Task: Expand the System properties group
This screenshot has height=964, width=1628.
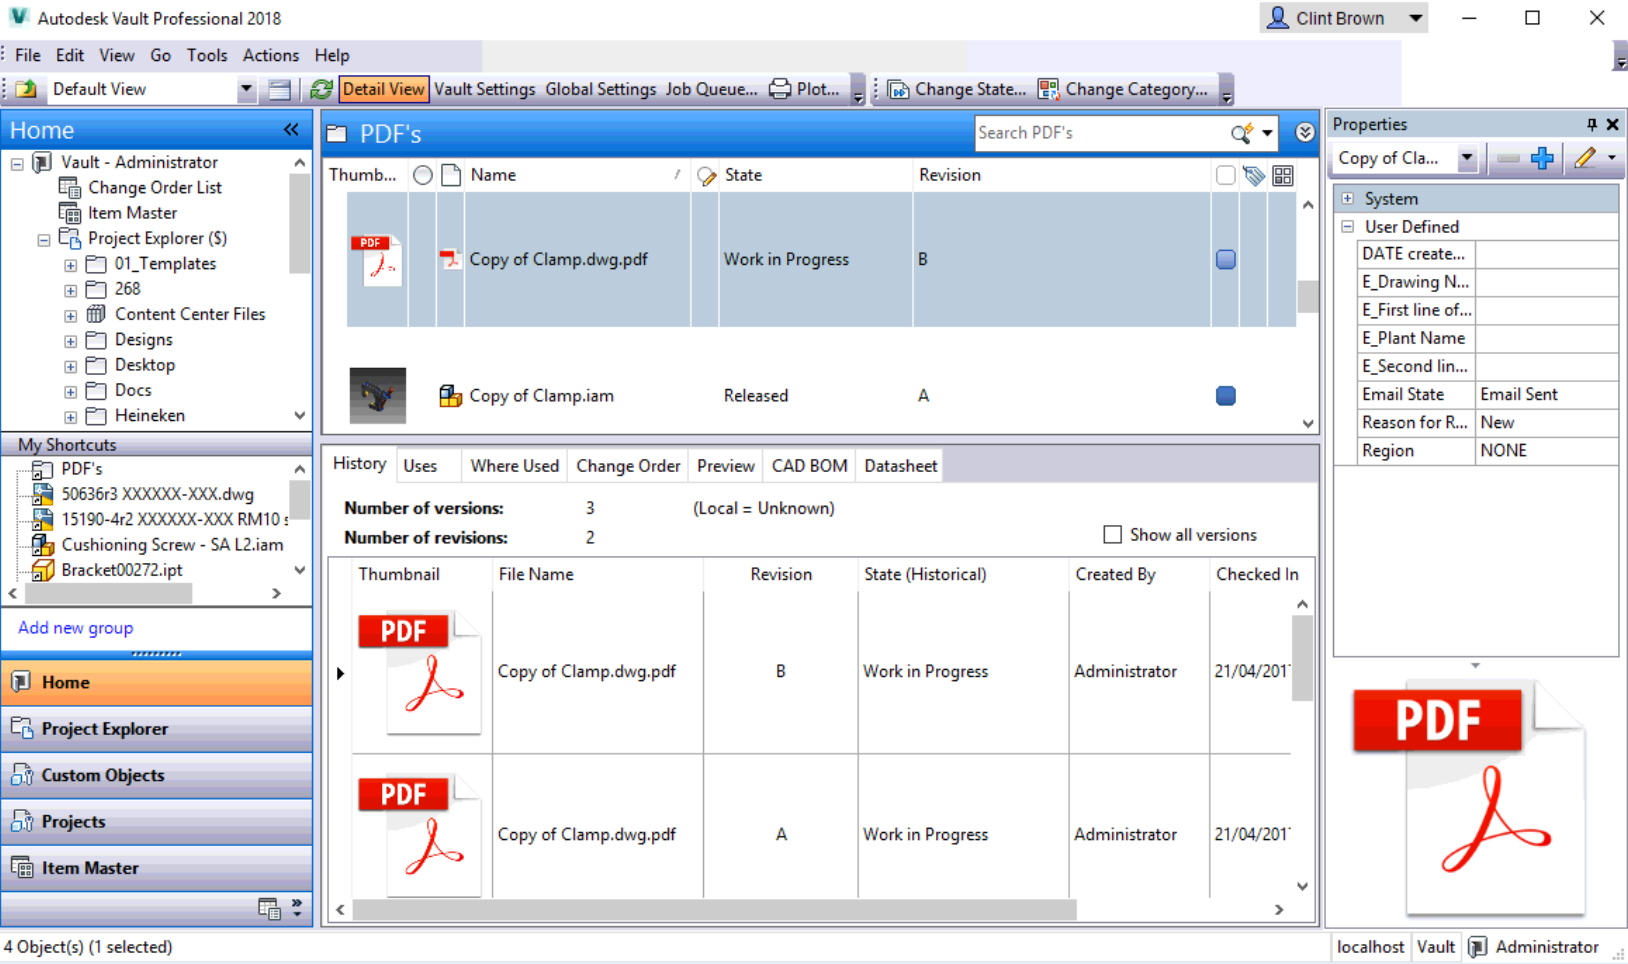Action: (x=1348, y=199)
